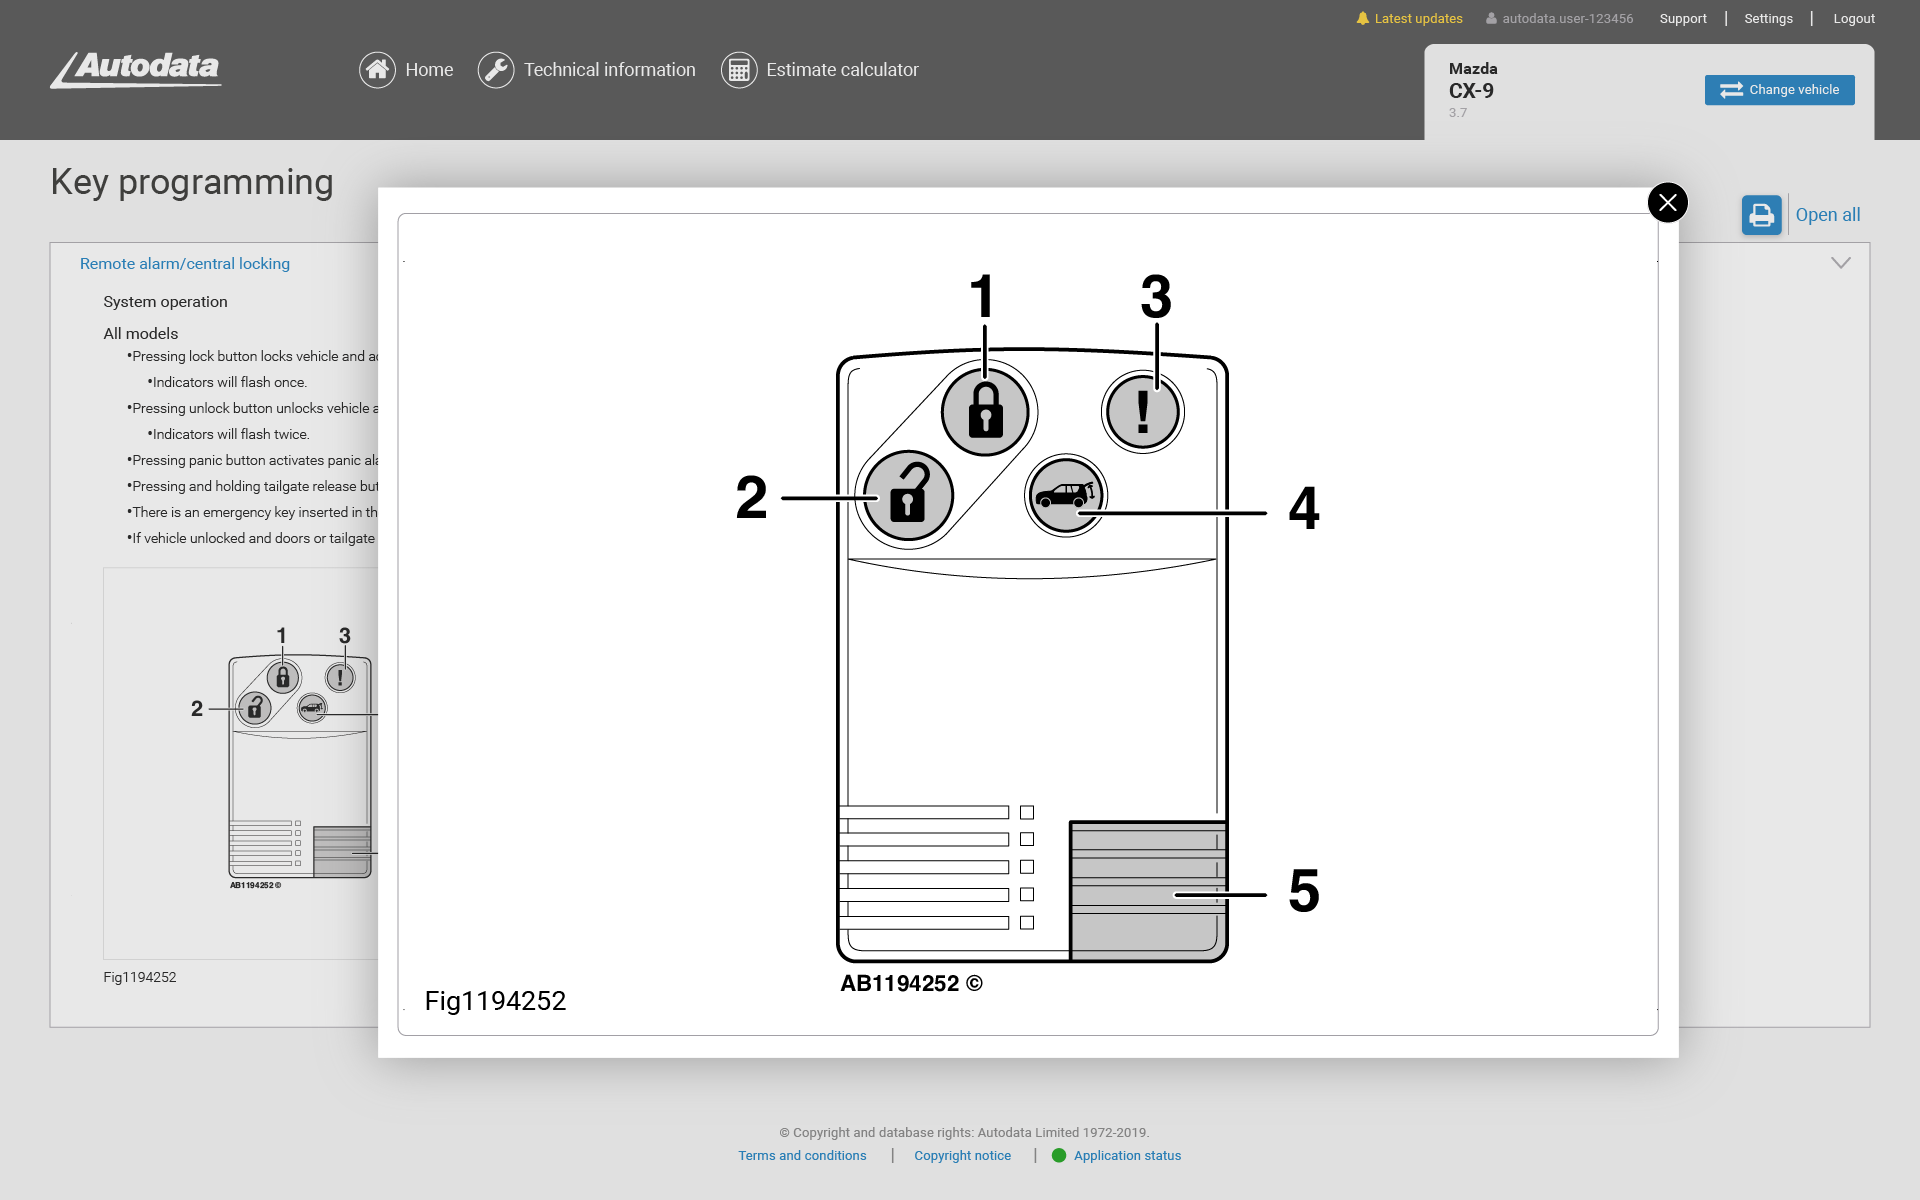Open the Remote alarm/central locking section
Screen dimensions: 1920x1200
point(185,264)
